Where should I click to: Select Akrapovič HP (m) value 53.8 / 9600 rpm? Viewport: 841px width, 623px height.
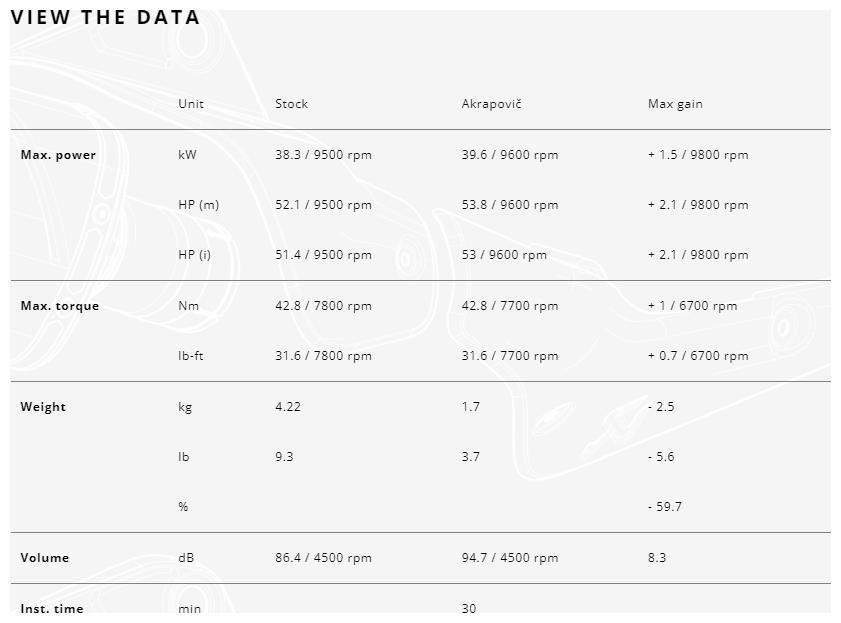click(510, 205)
